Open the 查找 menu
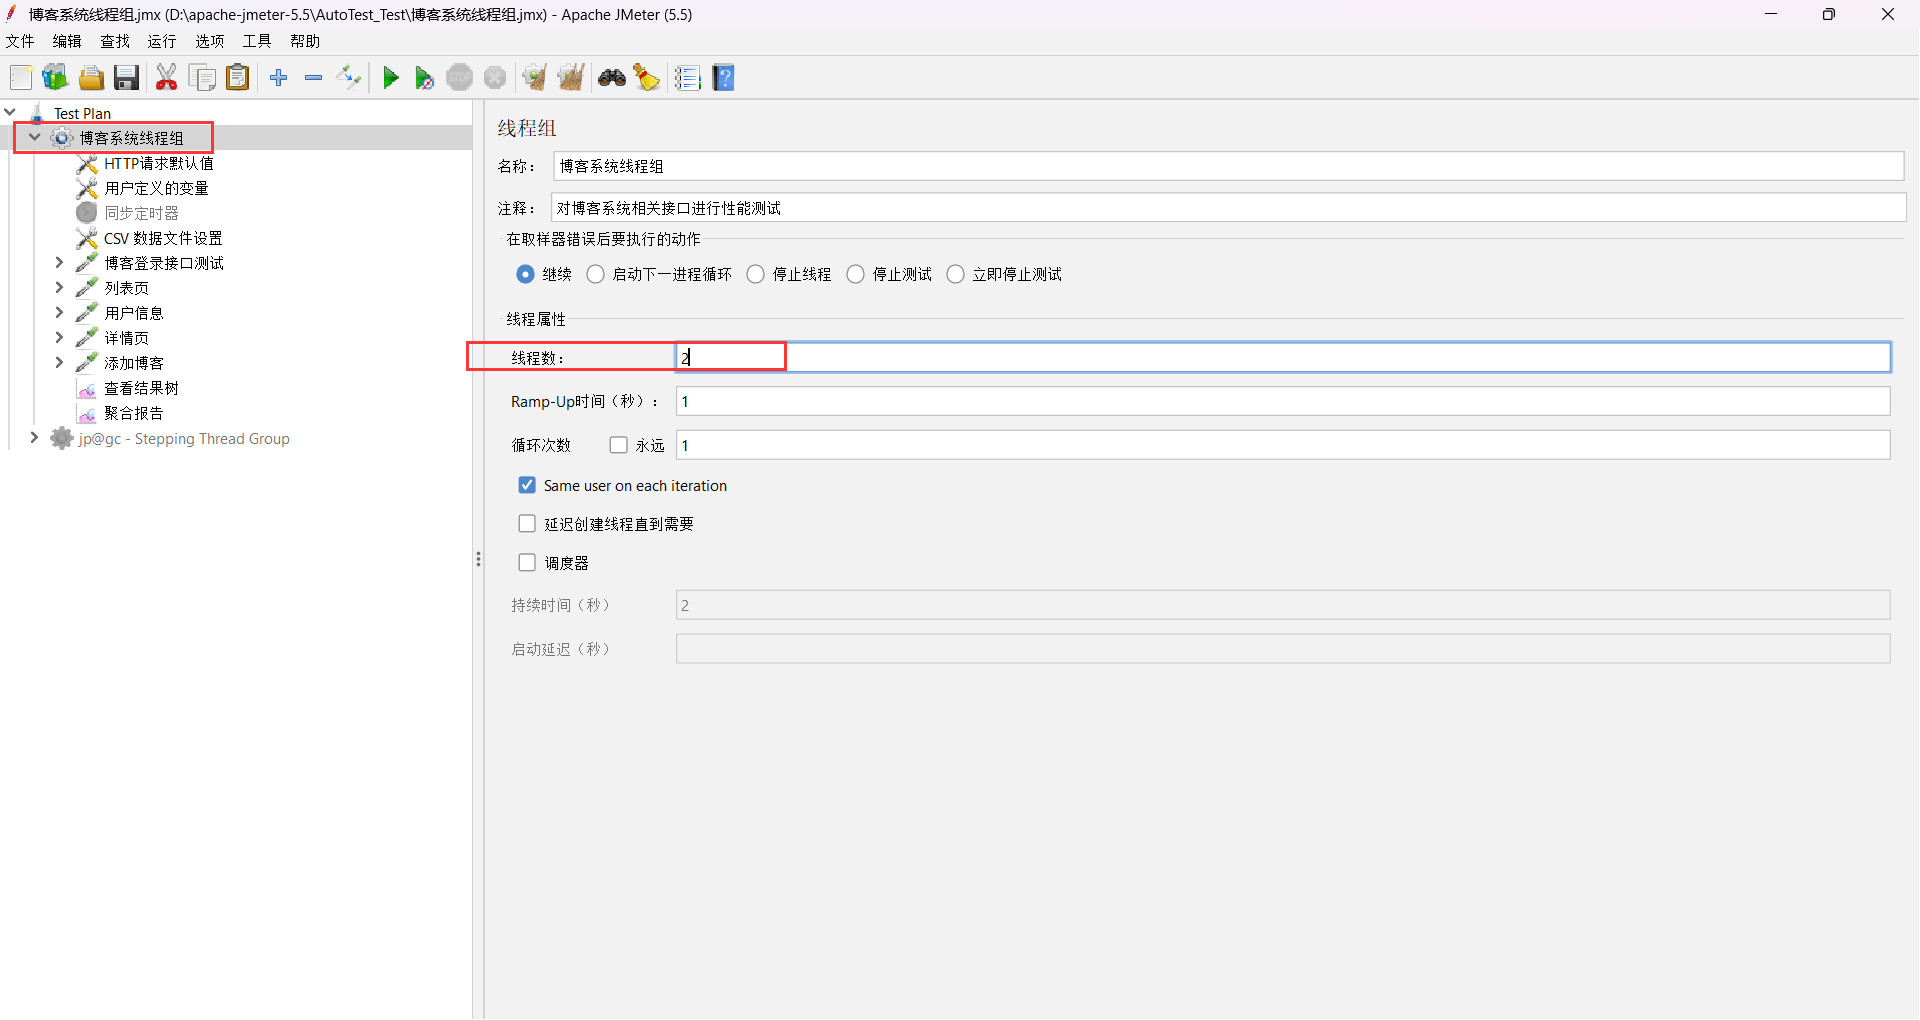1920x1020 pixels. pos(115,41)
